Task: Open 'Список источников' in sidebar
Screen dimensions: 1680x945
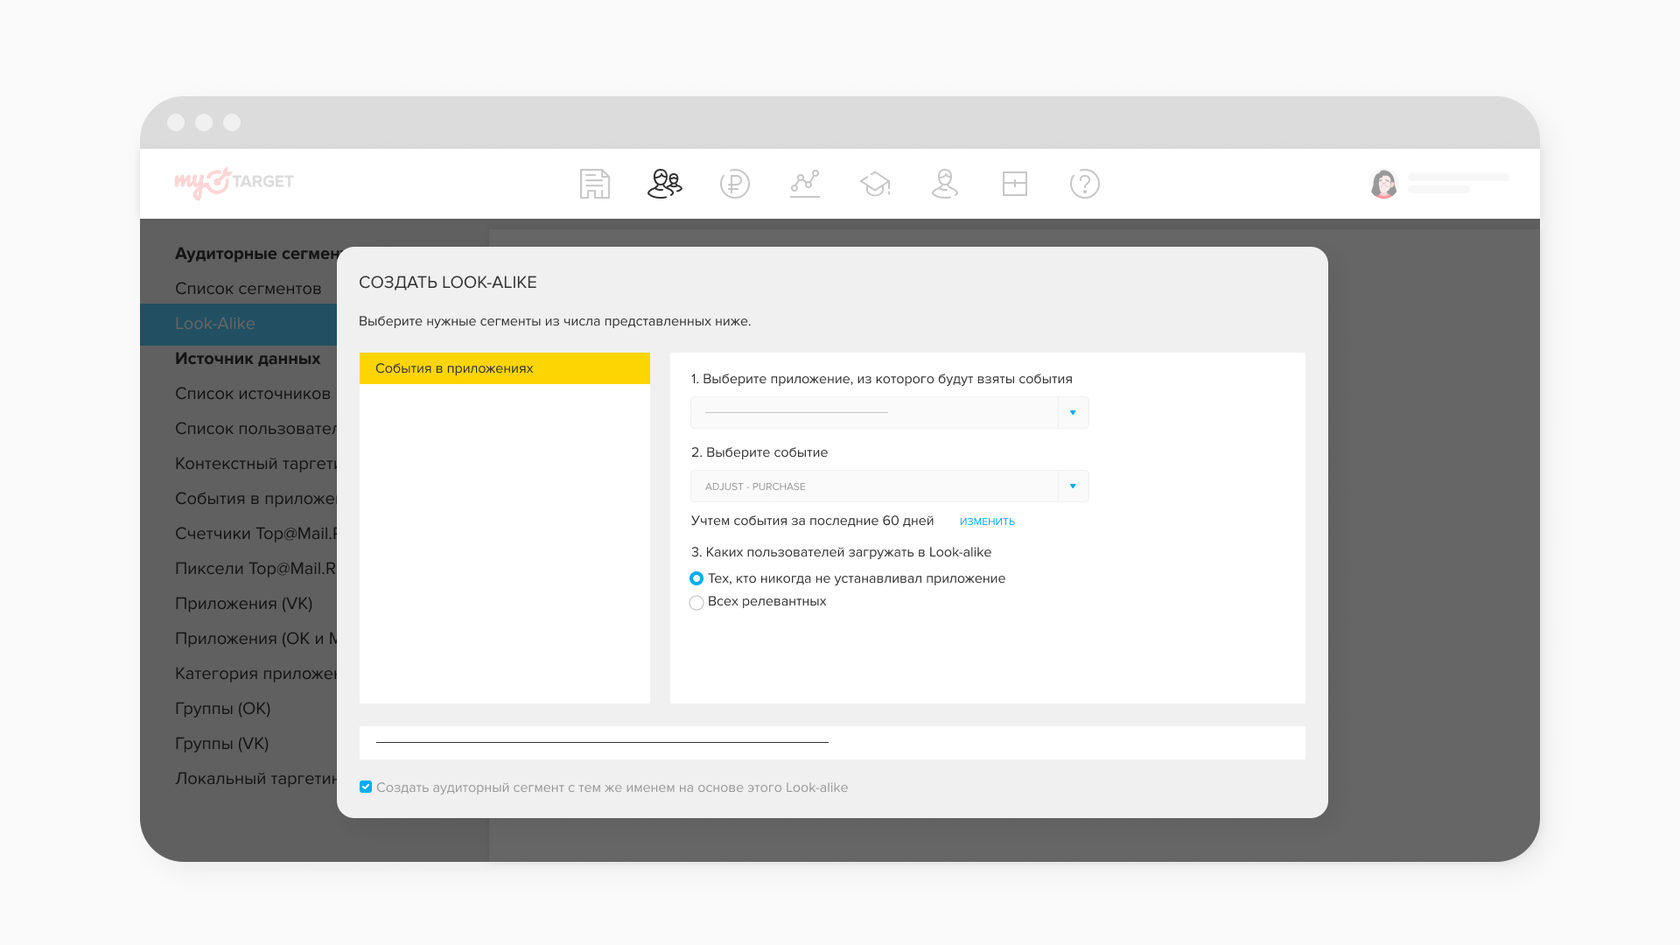Action: (253, 394)
